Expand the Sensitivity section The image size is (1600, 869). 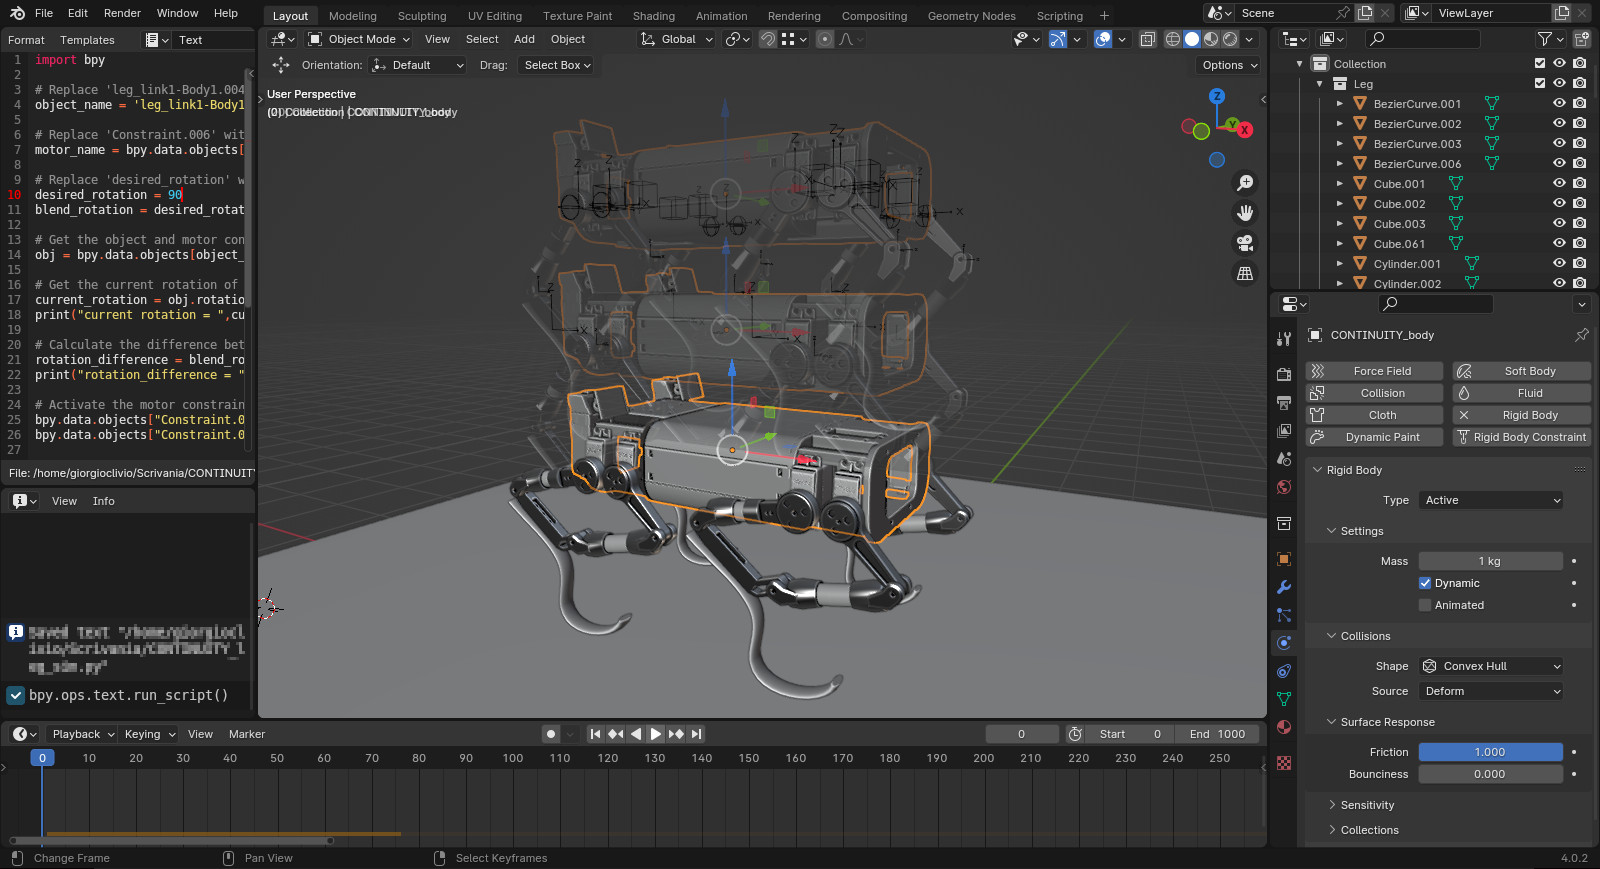pos(1366,805)
